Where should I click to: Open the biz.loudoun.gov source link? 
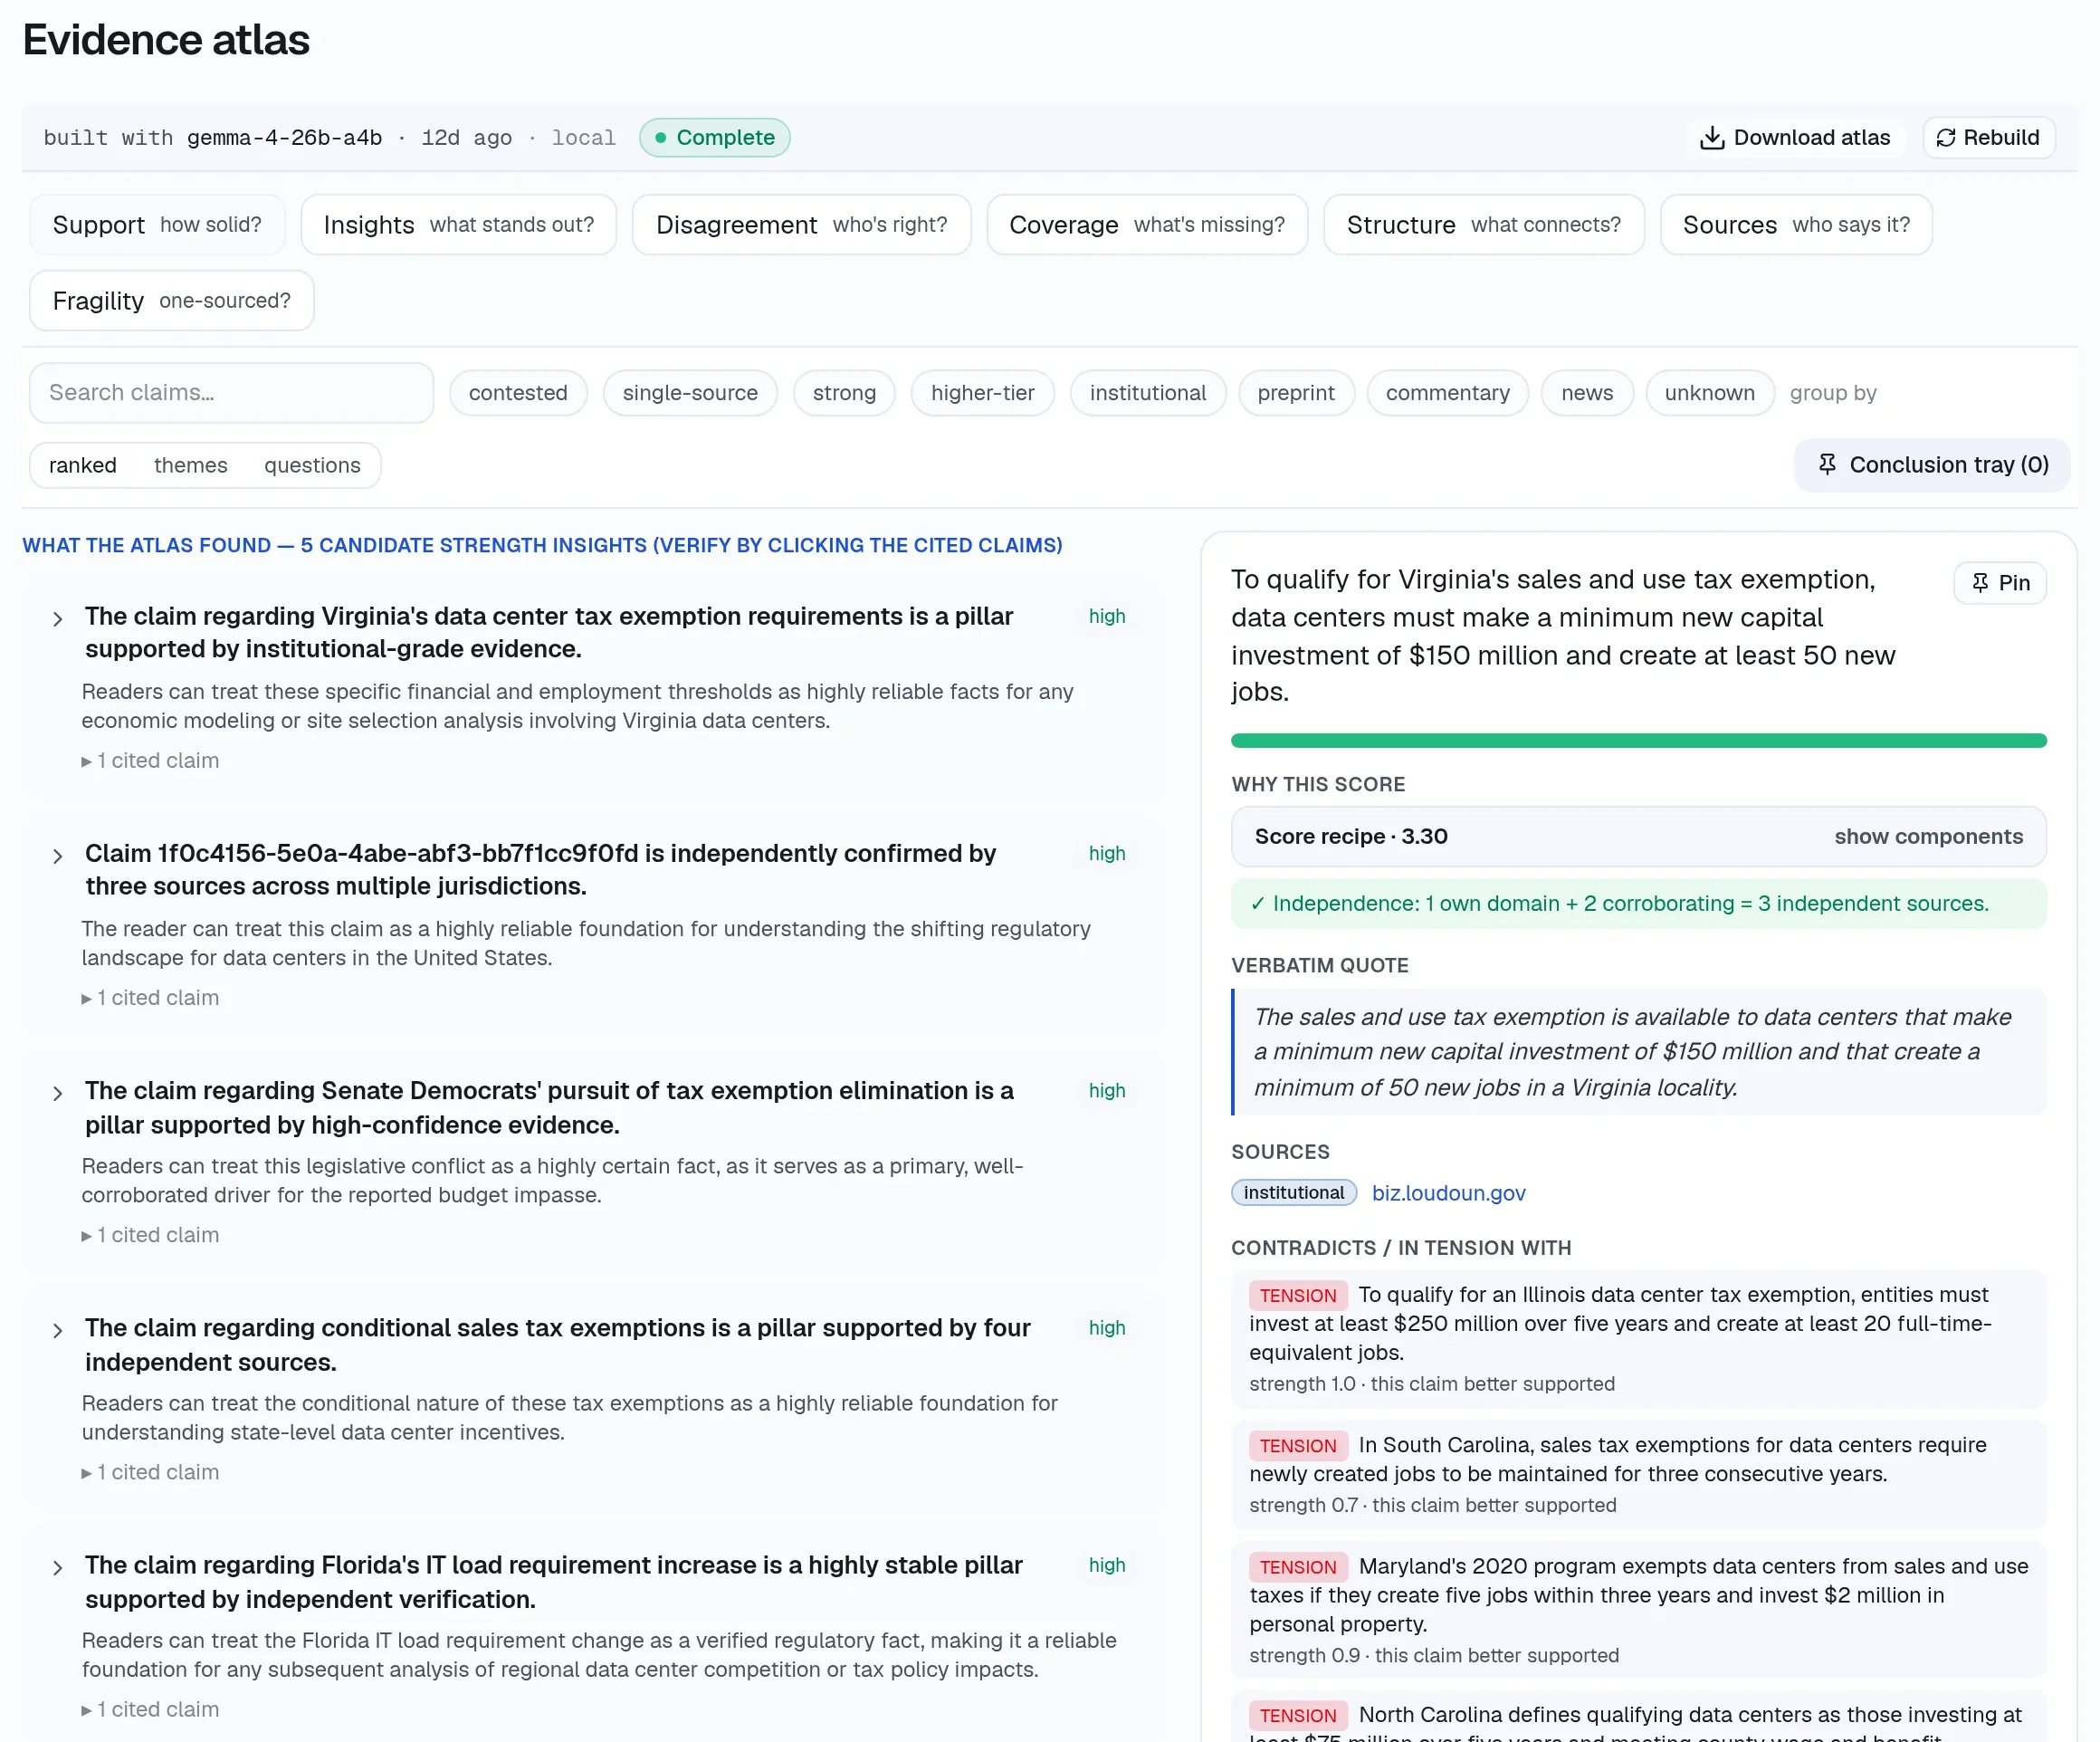point(1448,1193)
